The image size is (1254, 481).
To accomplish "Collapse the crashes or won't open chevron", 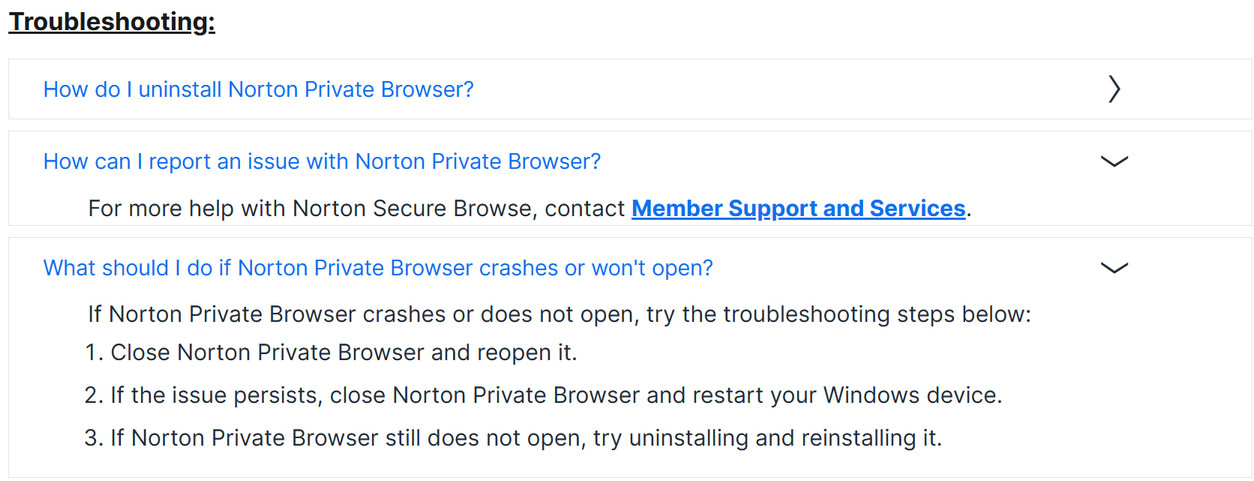I will pyautogui.click(x=1114, y=268).
